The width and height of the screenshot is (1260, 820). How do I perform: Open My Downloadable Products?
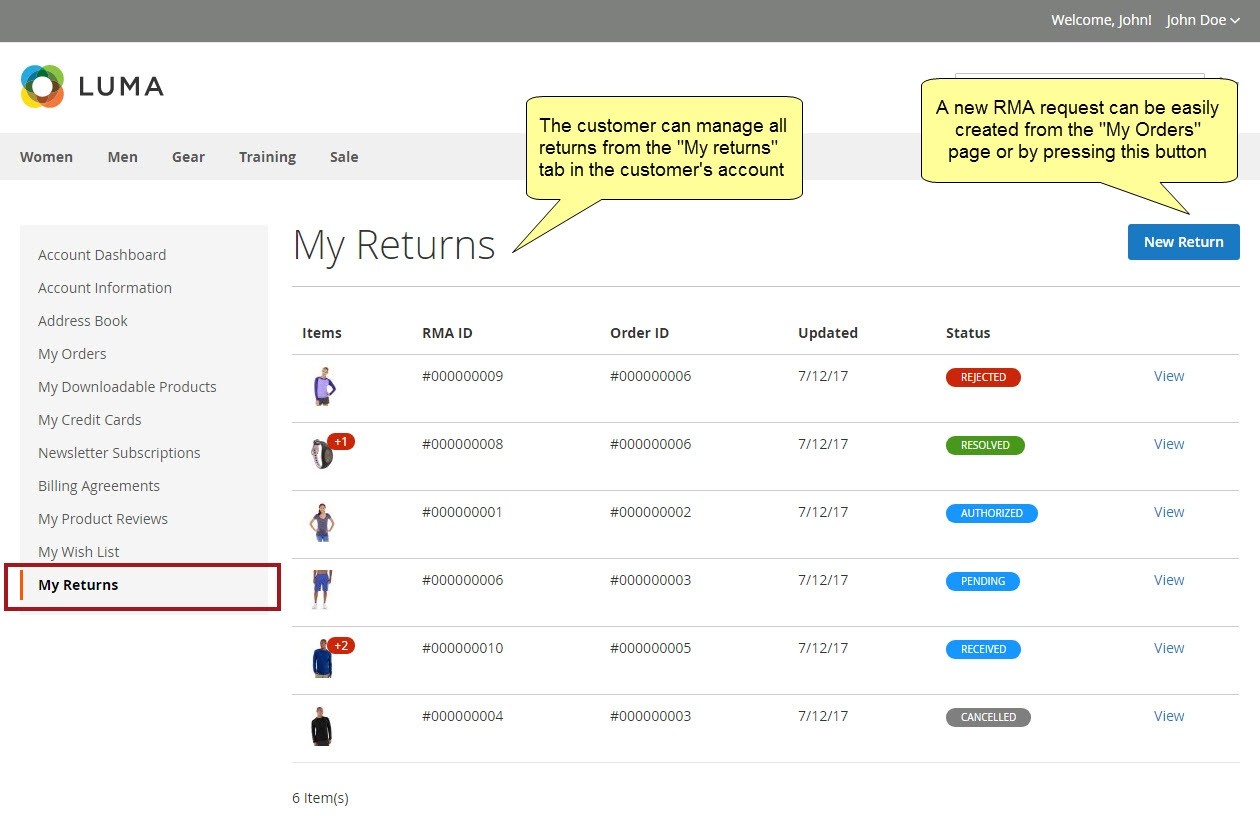click(x=127, y=387)
